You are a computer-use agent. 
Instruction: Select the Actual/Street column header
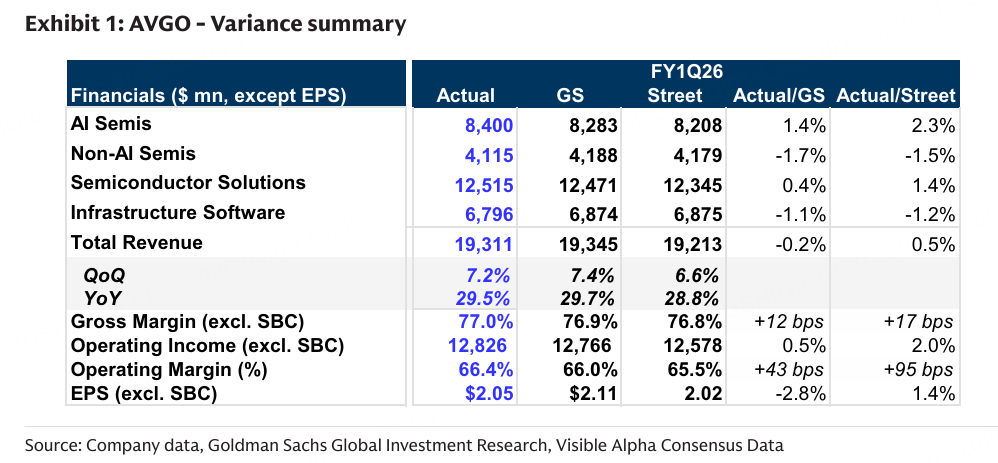896,96
